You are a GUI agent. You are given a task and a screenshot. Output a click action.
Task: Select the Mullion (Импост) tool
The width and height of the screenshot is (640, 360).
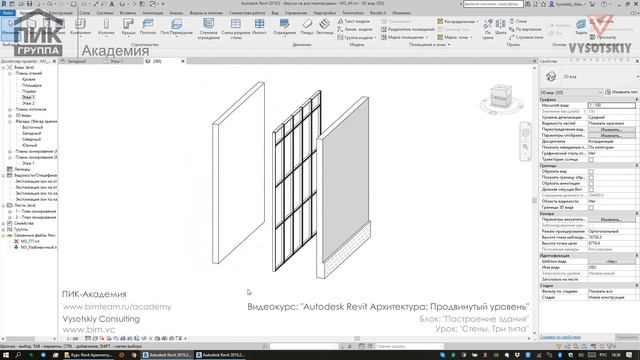coord(259,27)
